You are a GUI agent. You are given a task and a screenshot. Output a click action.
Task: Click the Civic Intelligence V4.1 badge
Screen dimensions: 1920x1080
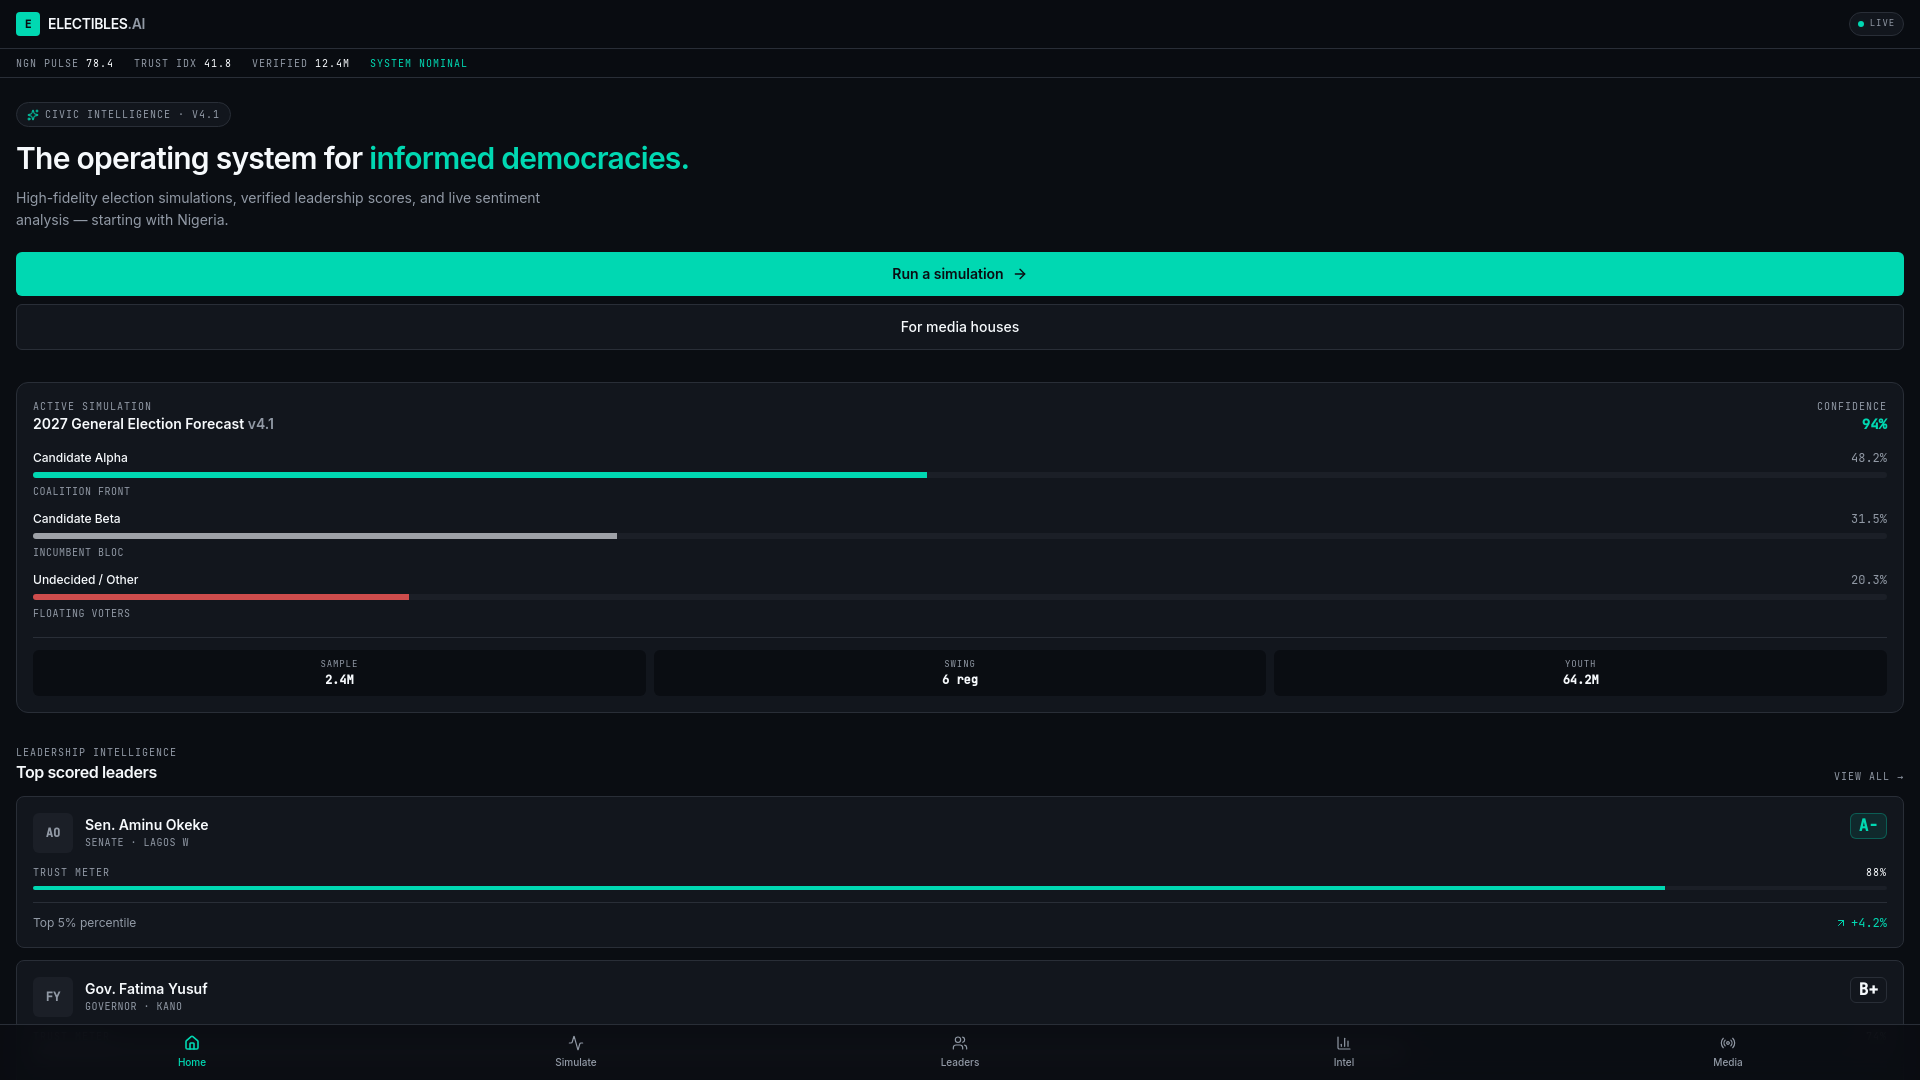pyautogui.click(x=123, y=115)
